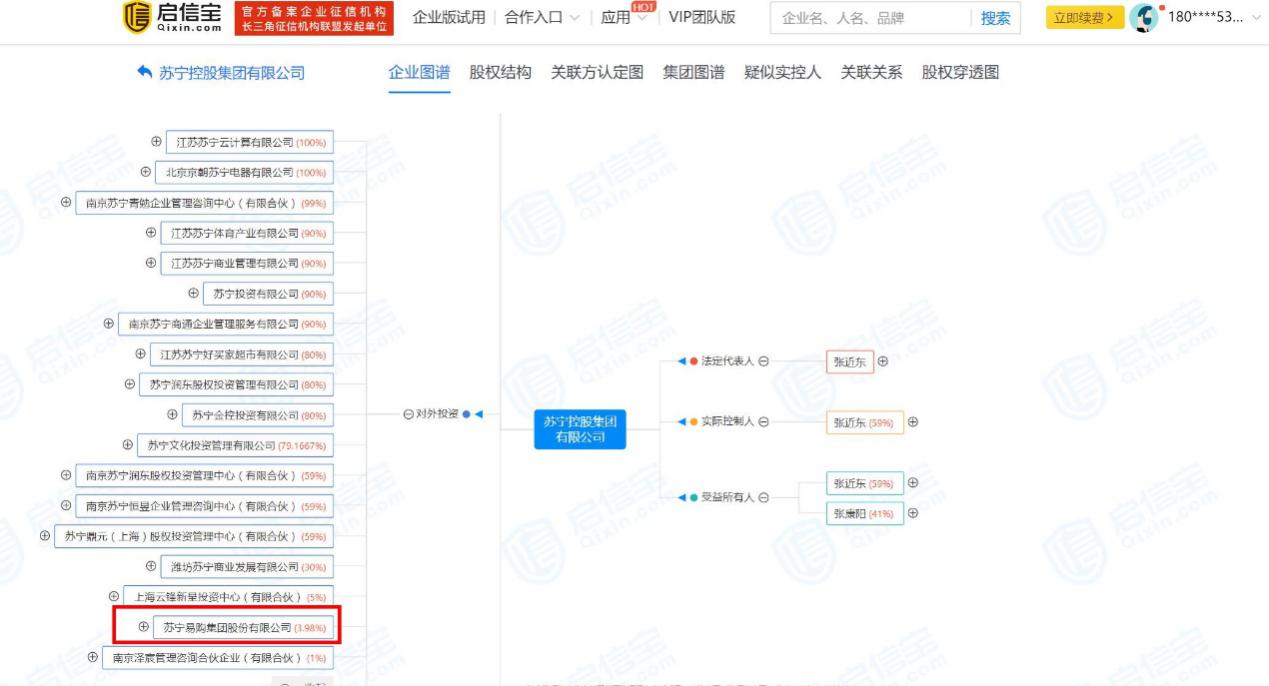This screenshot has height=686, width=1269.
Task: Open the account dropdown next to phone number
Action: (1256, 18)
